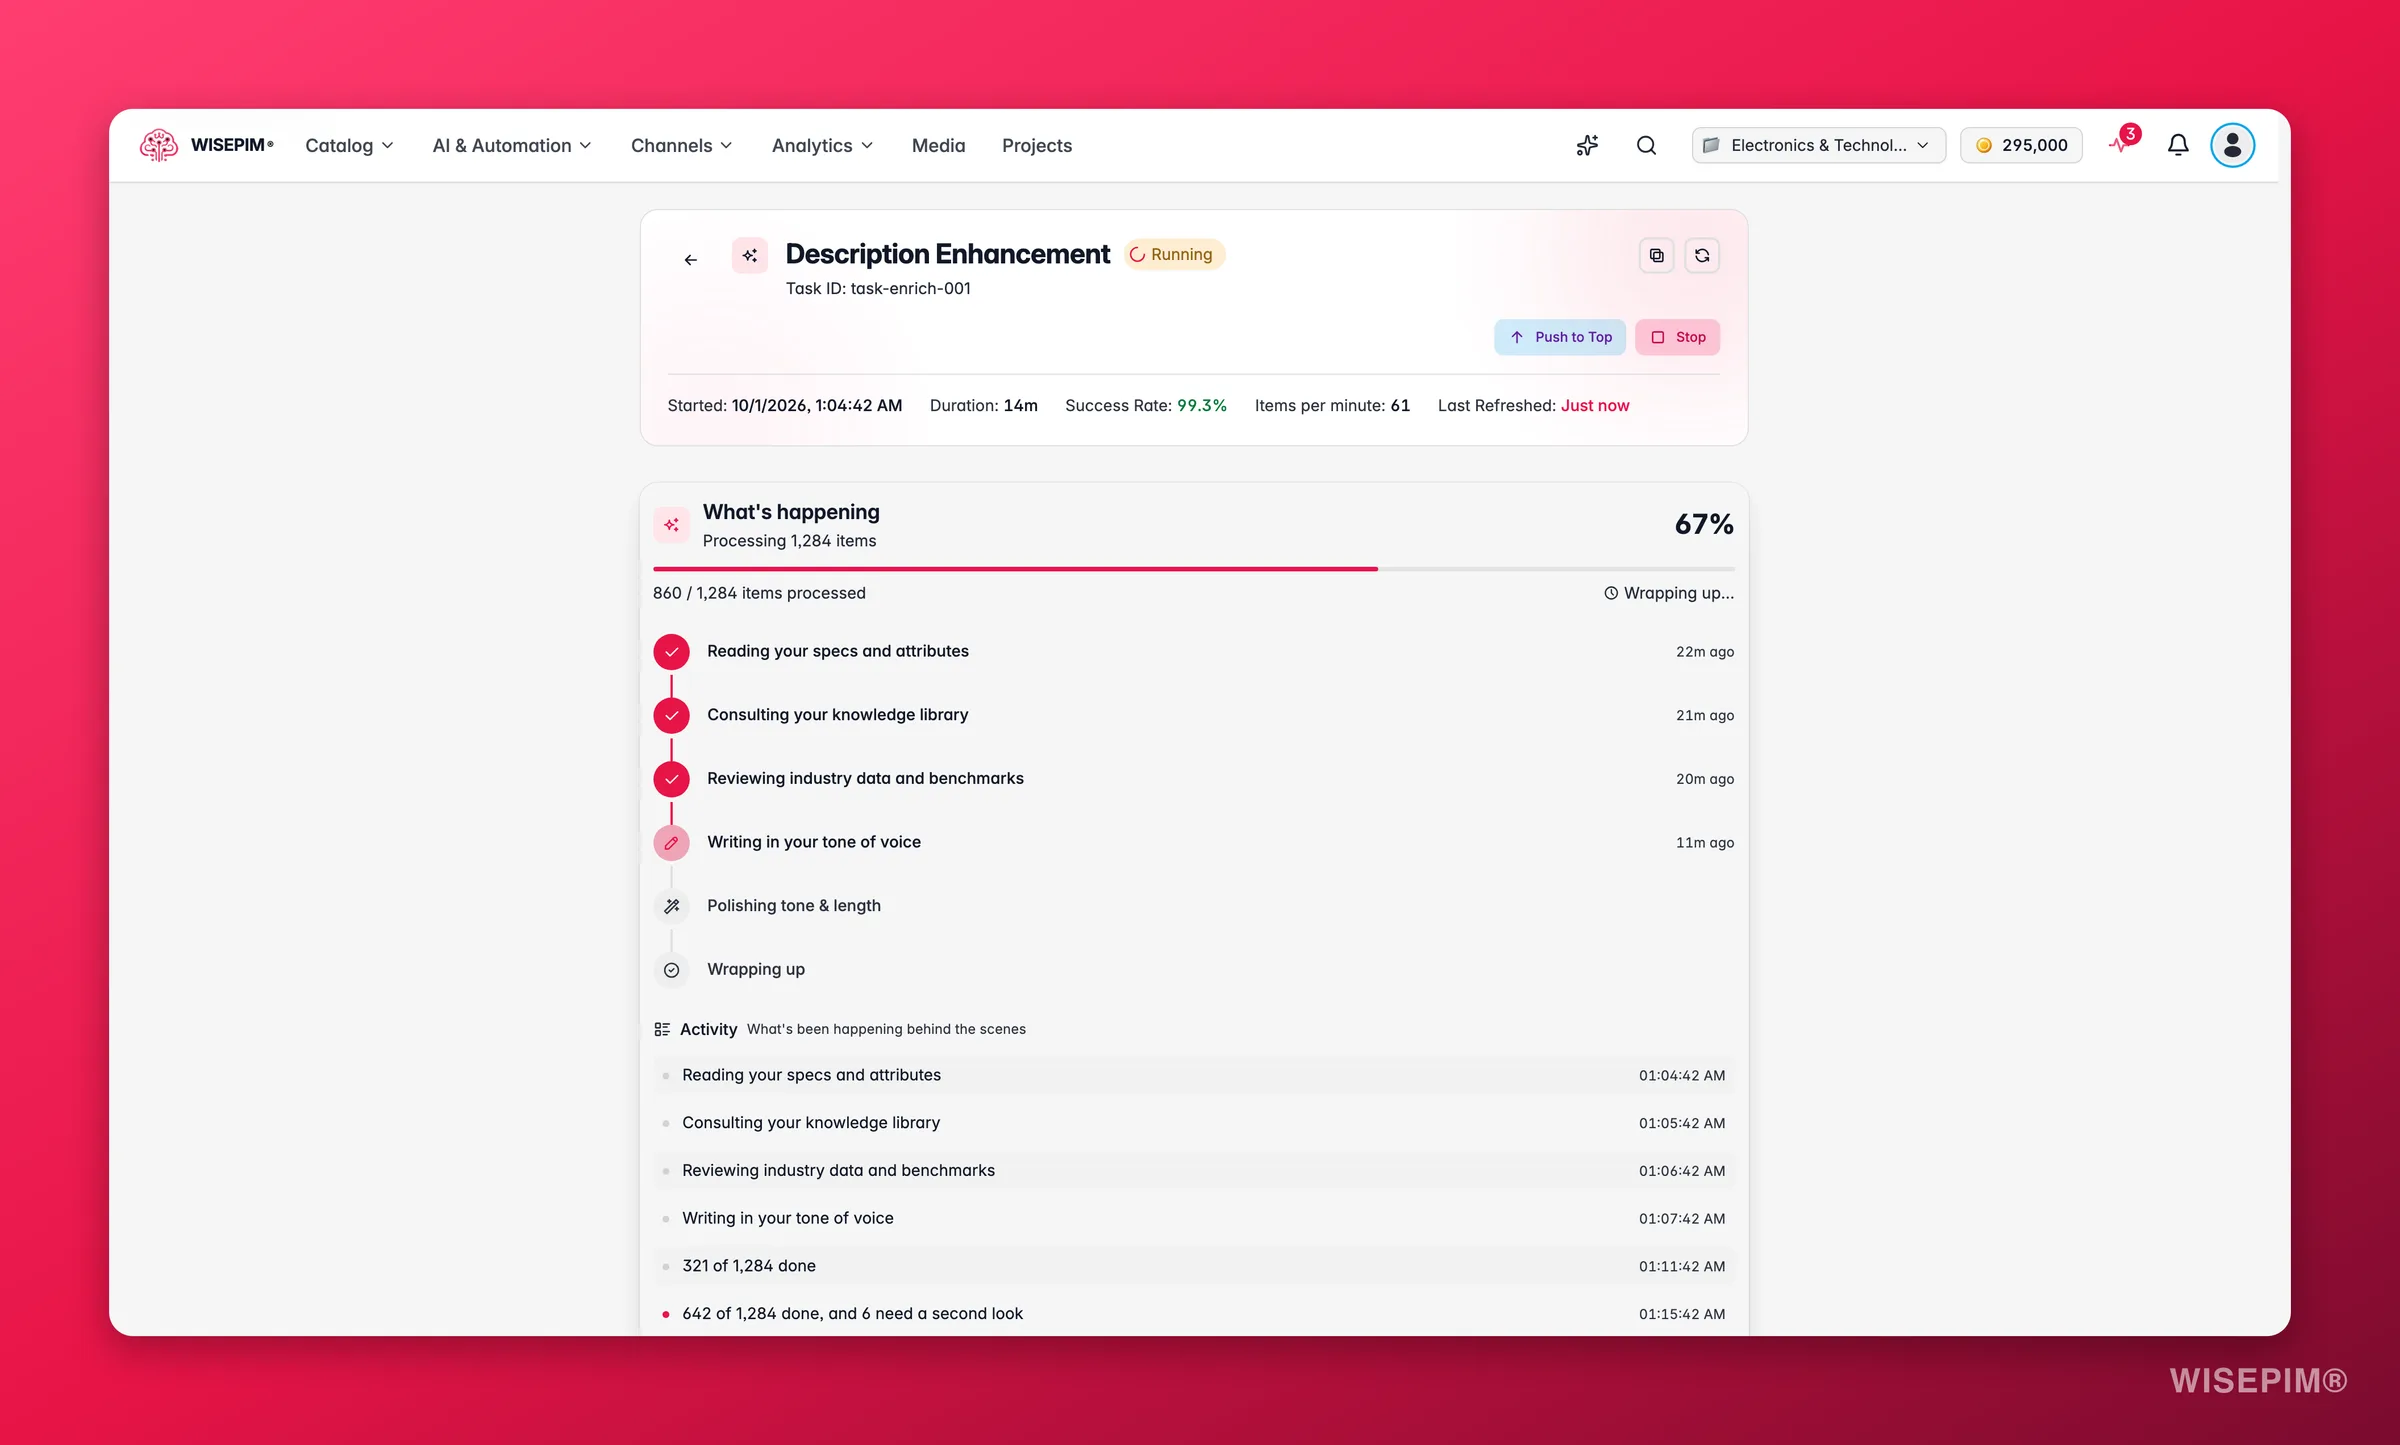The image size is (2400, 1445).
Task: Click the WISEPIM brain logo icon
Action: pyautogui.click(x=159, y=145)
